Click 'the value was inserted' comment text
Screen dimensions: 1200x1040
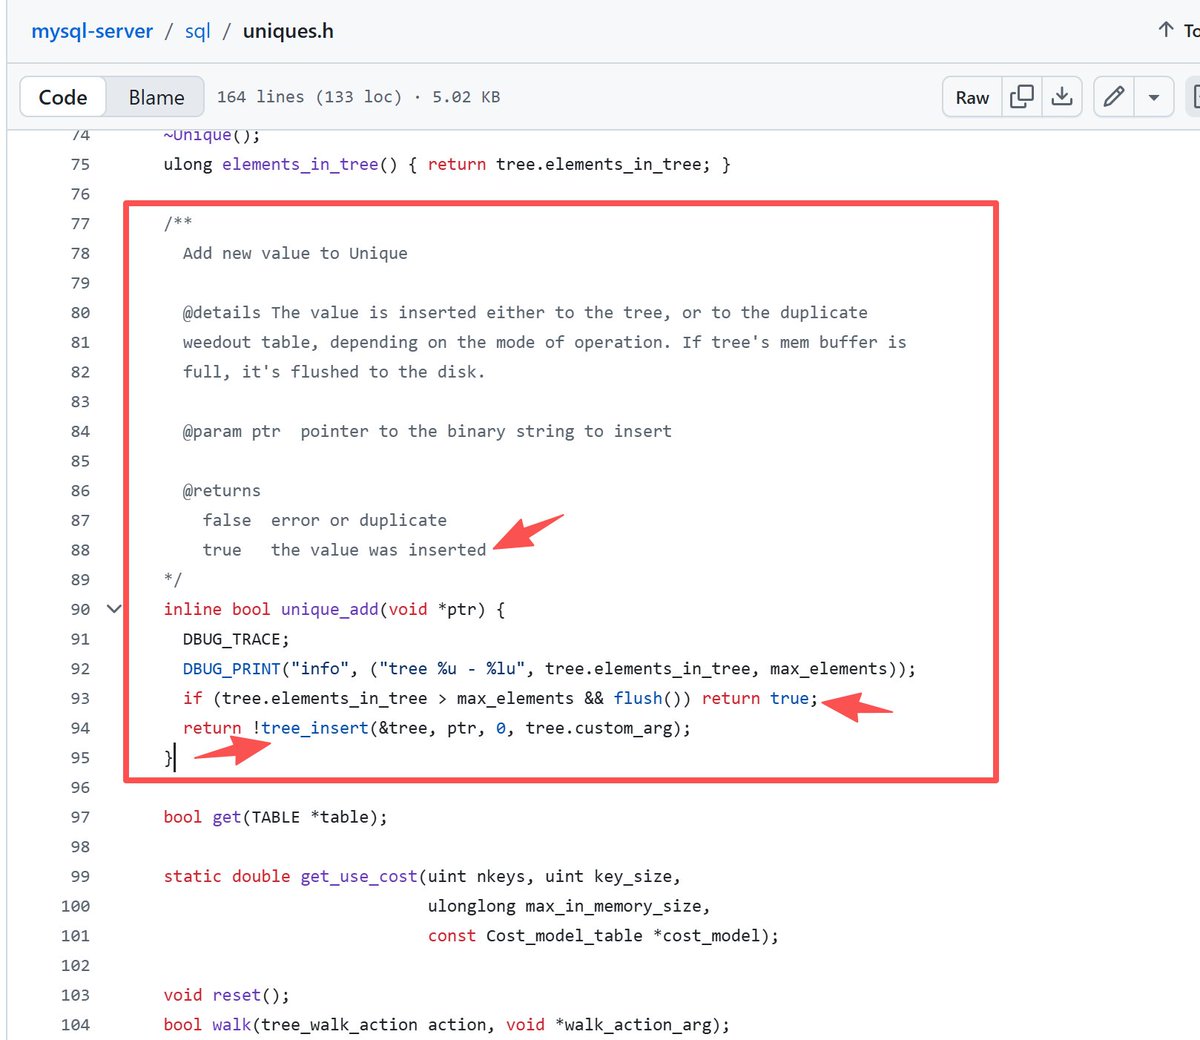coord(379,550)
